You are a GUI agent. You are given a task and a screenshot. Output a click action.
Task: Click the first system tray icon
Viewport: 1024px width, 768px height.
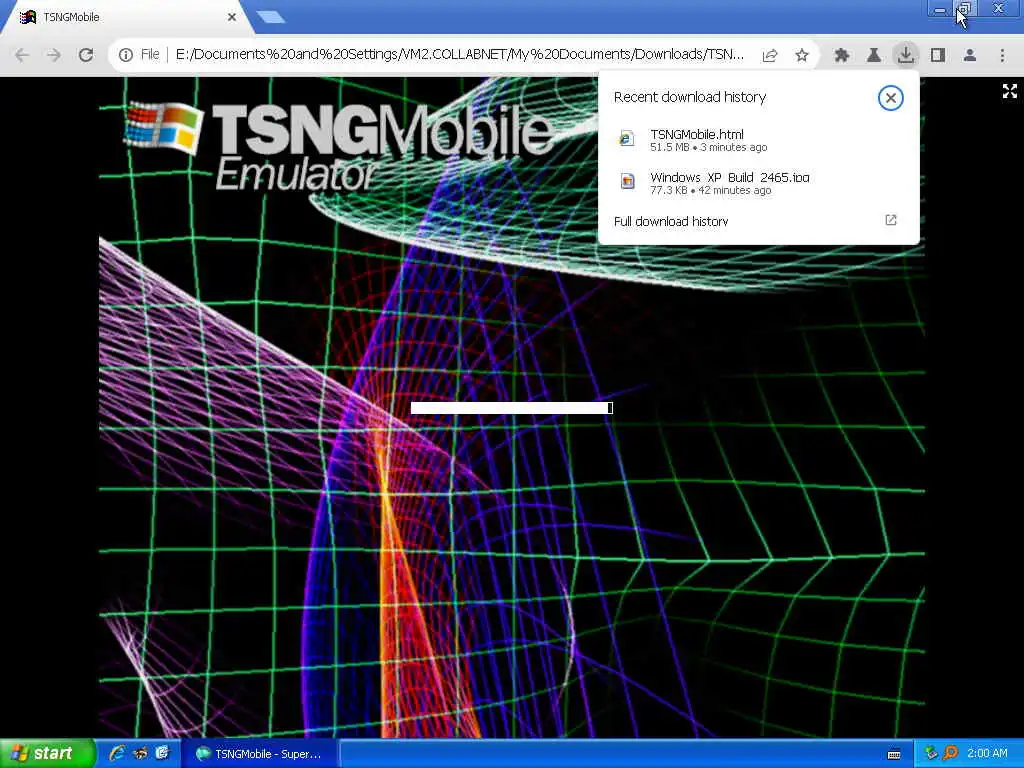931,754
